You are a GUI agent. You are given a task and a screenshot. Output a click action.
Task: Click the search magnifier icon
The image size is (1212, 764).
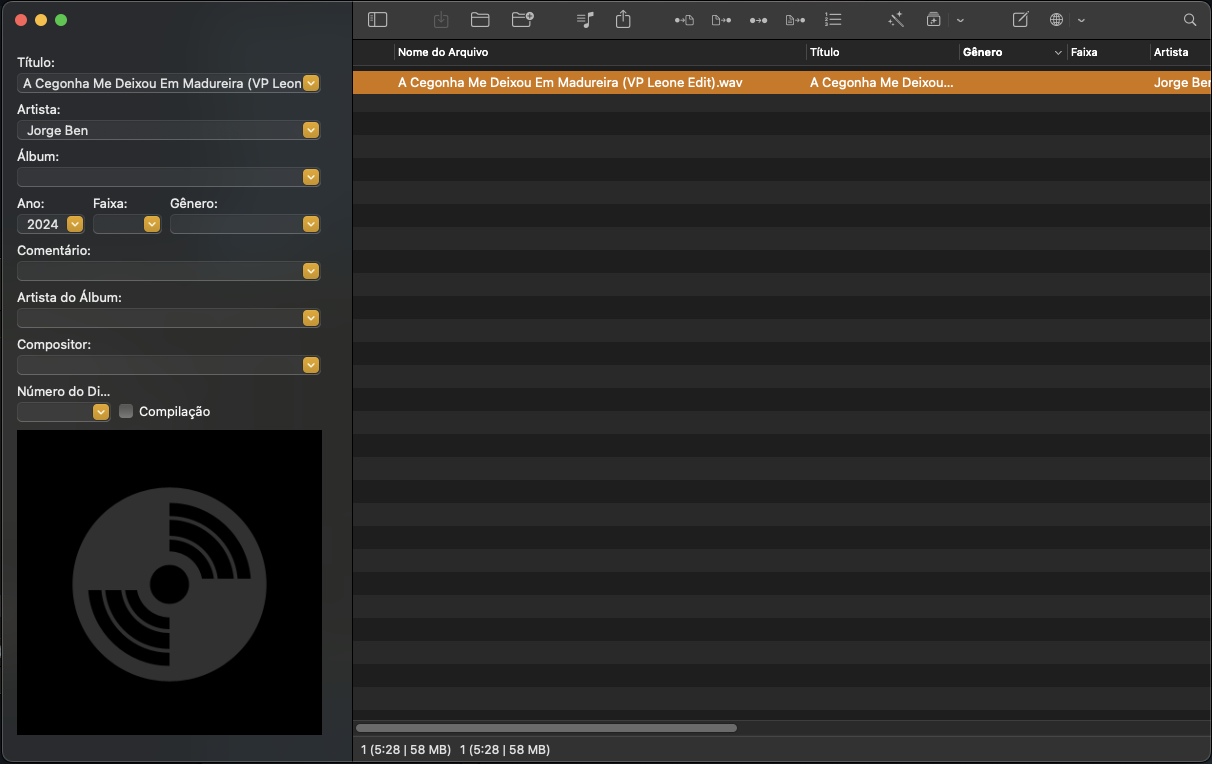pyautogui.click(x=1190, y=19)
